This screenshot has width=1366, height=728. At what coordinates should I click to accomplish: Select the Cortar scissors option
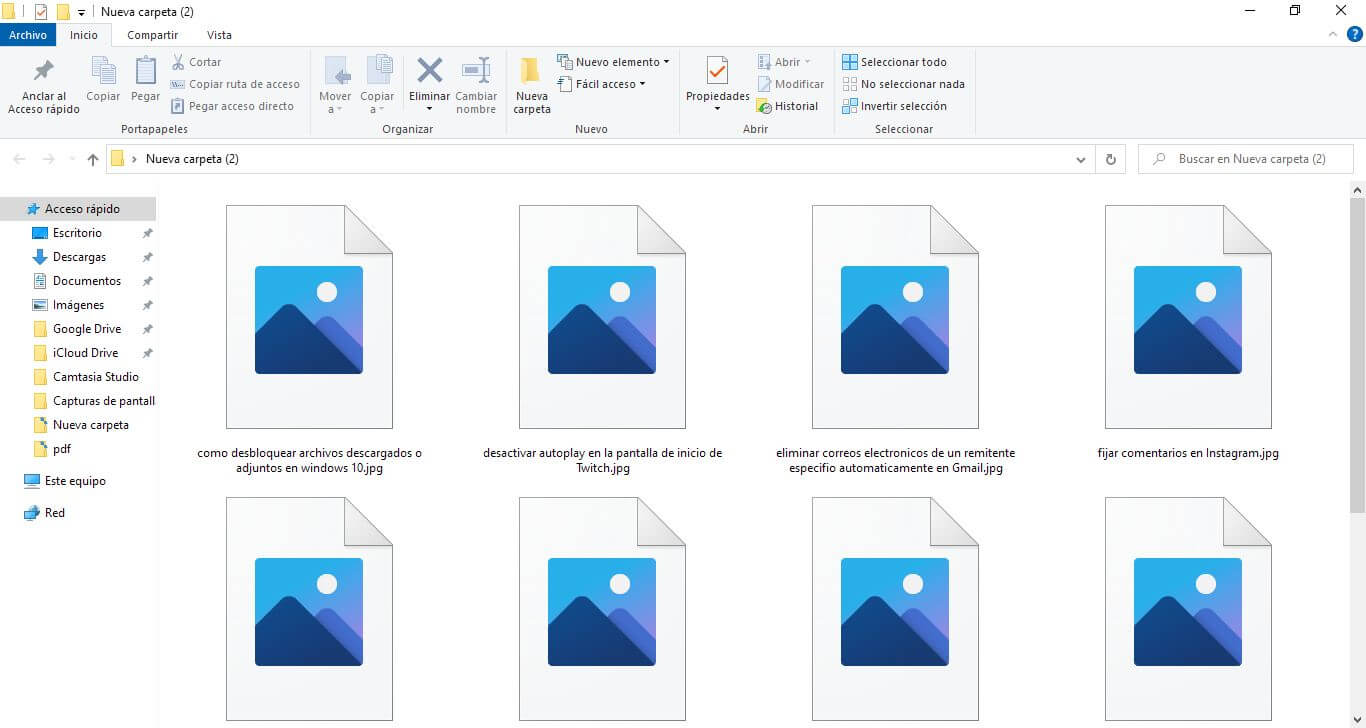[x=196, y=62]
